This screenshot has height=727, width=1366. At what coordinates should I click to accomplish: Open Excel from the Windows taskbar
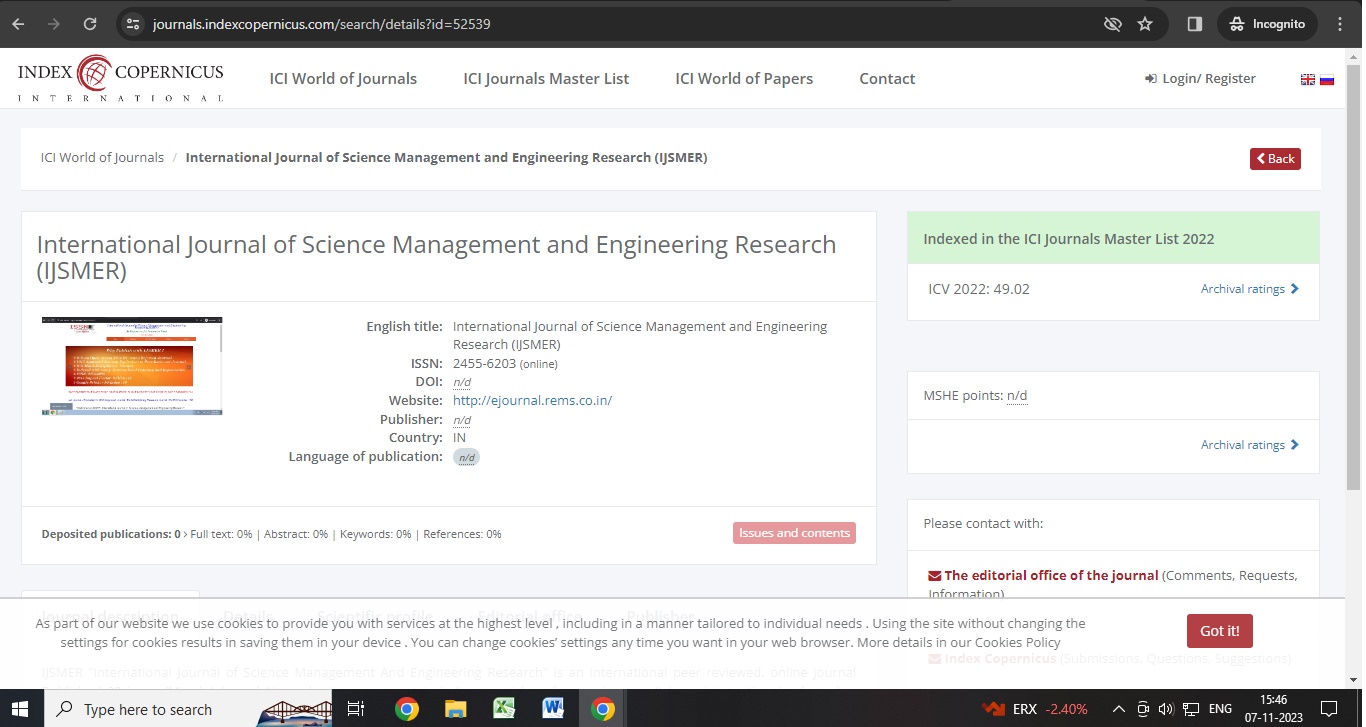point(504,709)
